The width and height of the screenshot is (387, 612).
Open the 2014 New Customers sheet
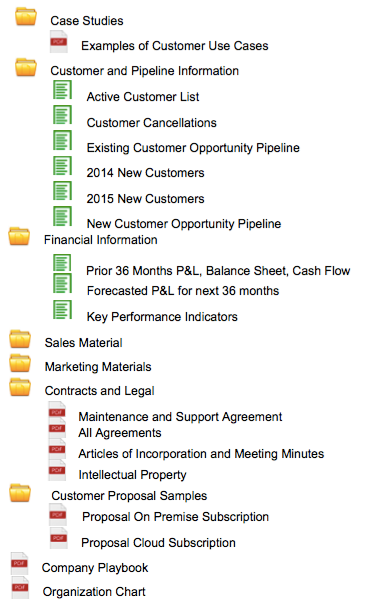click(145, 173)
